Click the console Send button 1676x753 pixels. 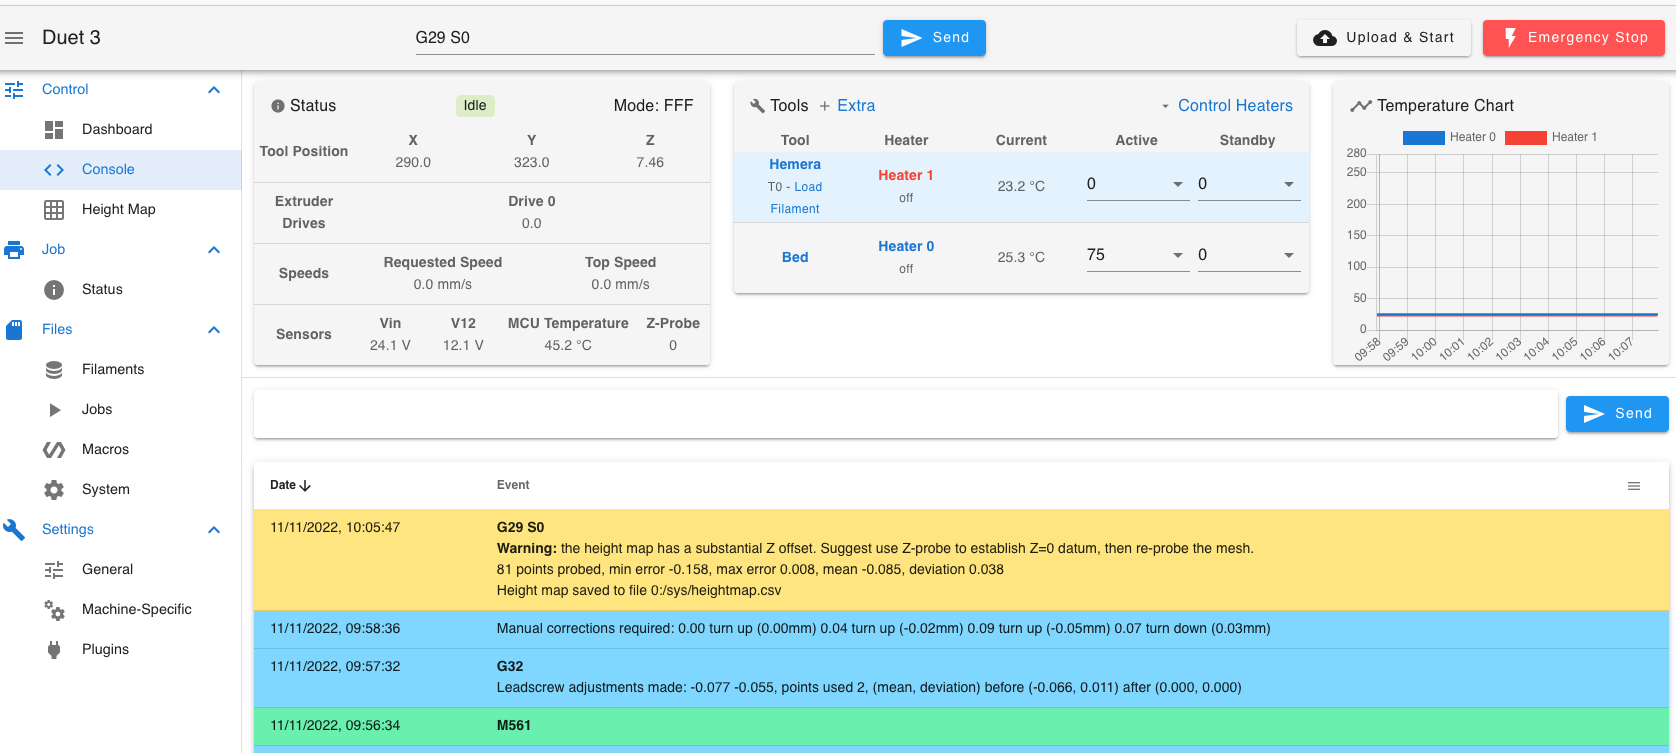click(1617, 414)
